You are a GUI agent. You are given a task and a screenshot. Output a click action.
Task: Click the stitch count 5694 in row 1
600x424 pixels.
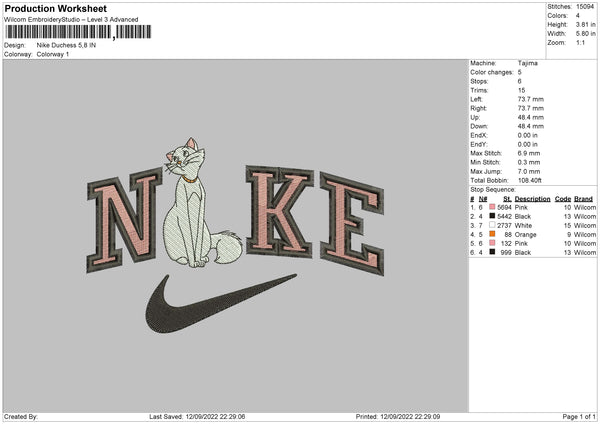(504, 207)
